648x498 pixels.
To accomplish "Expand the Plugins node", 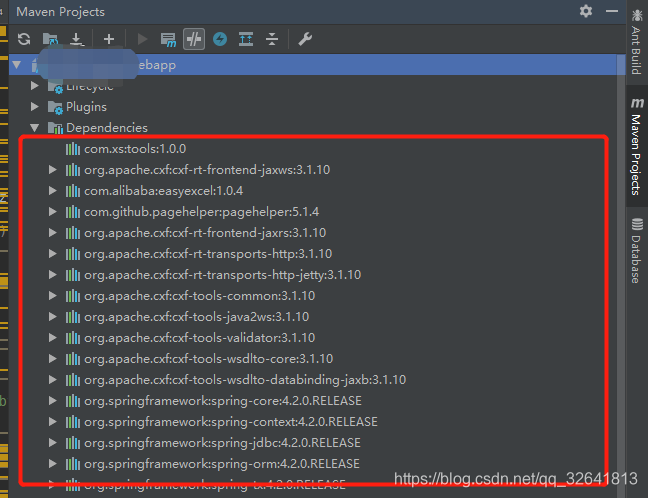I will point(35,107).
